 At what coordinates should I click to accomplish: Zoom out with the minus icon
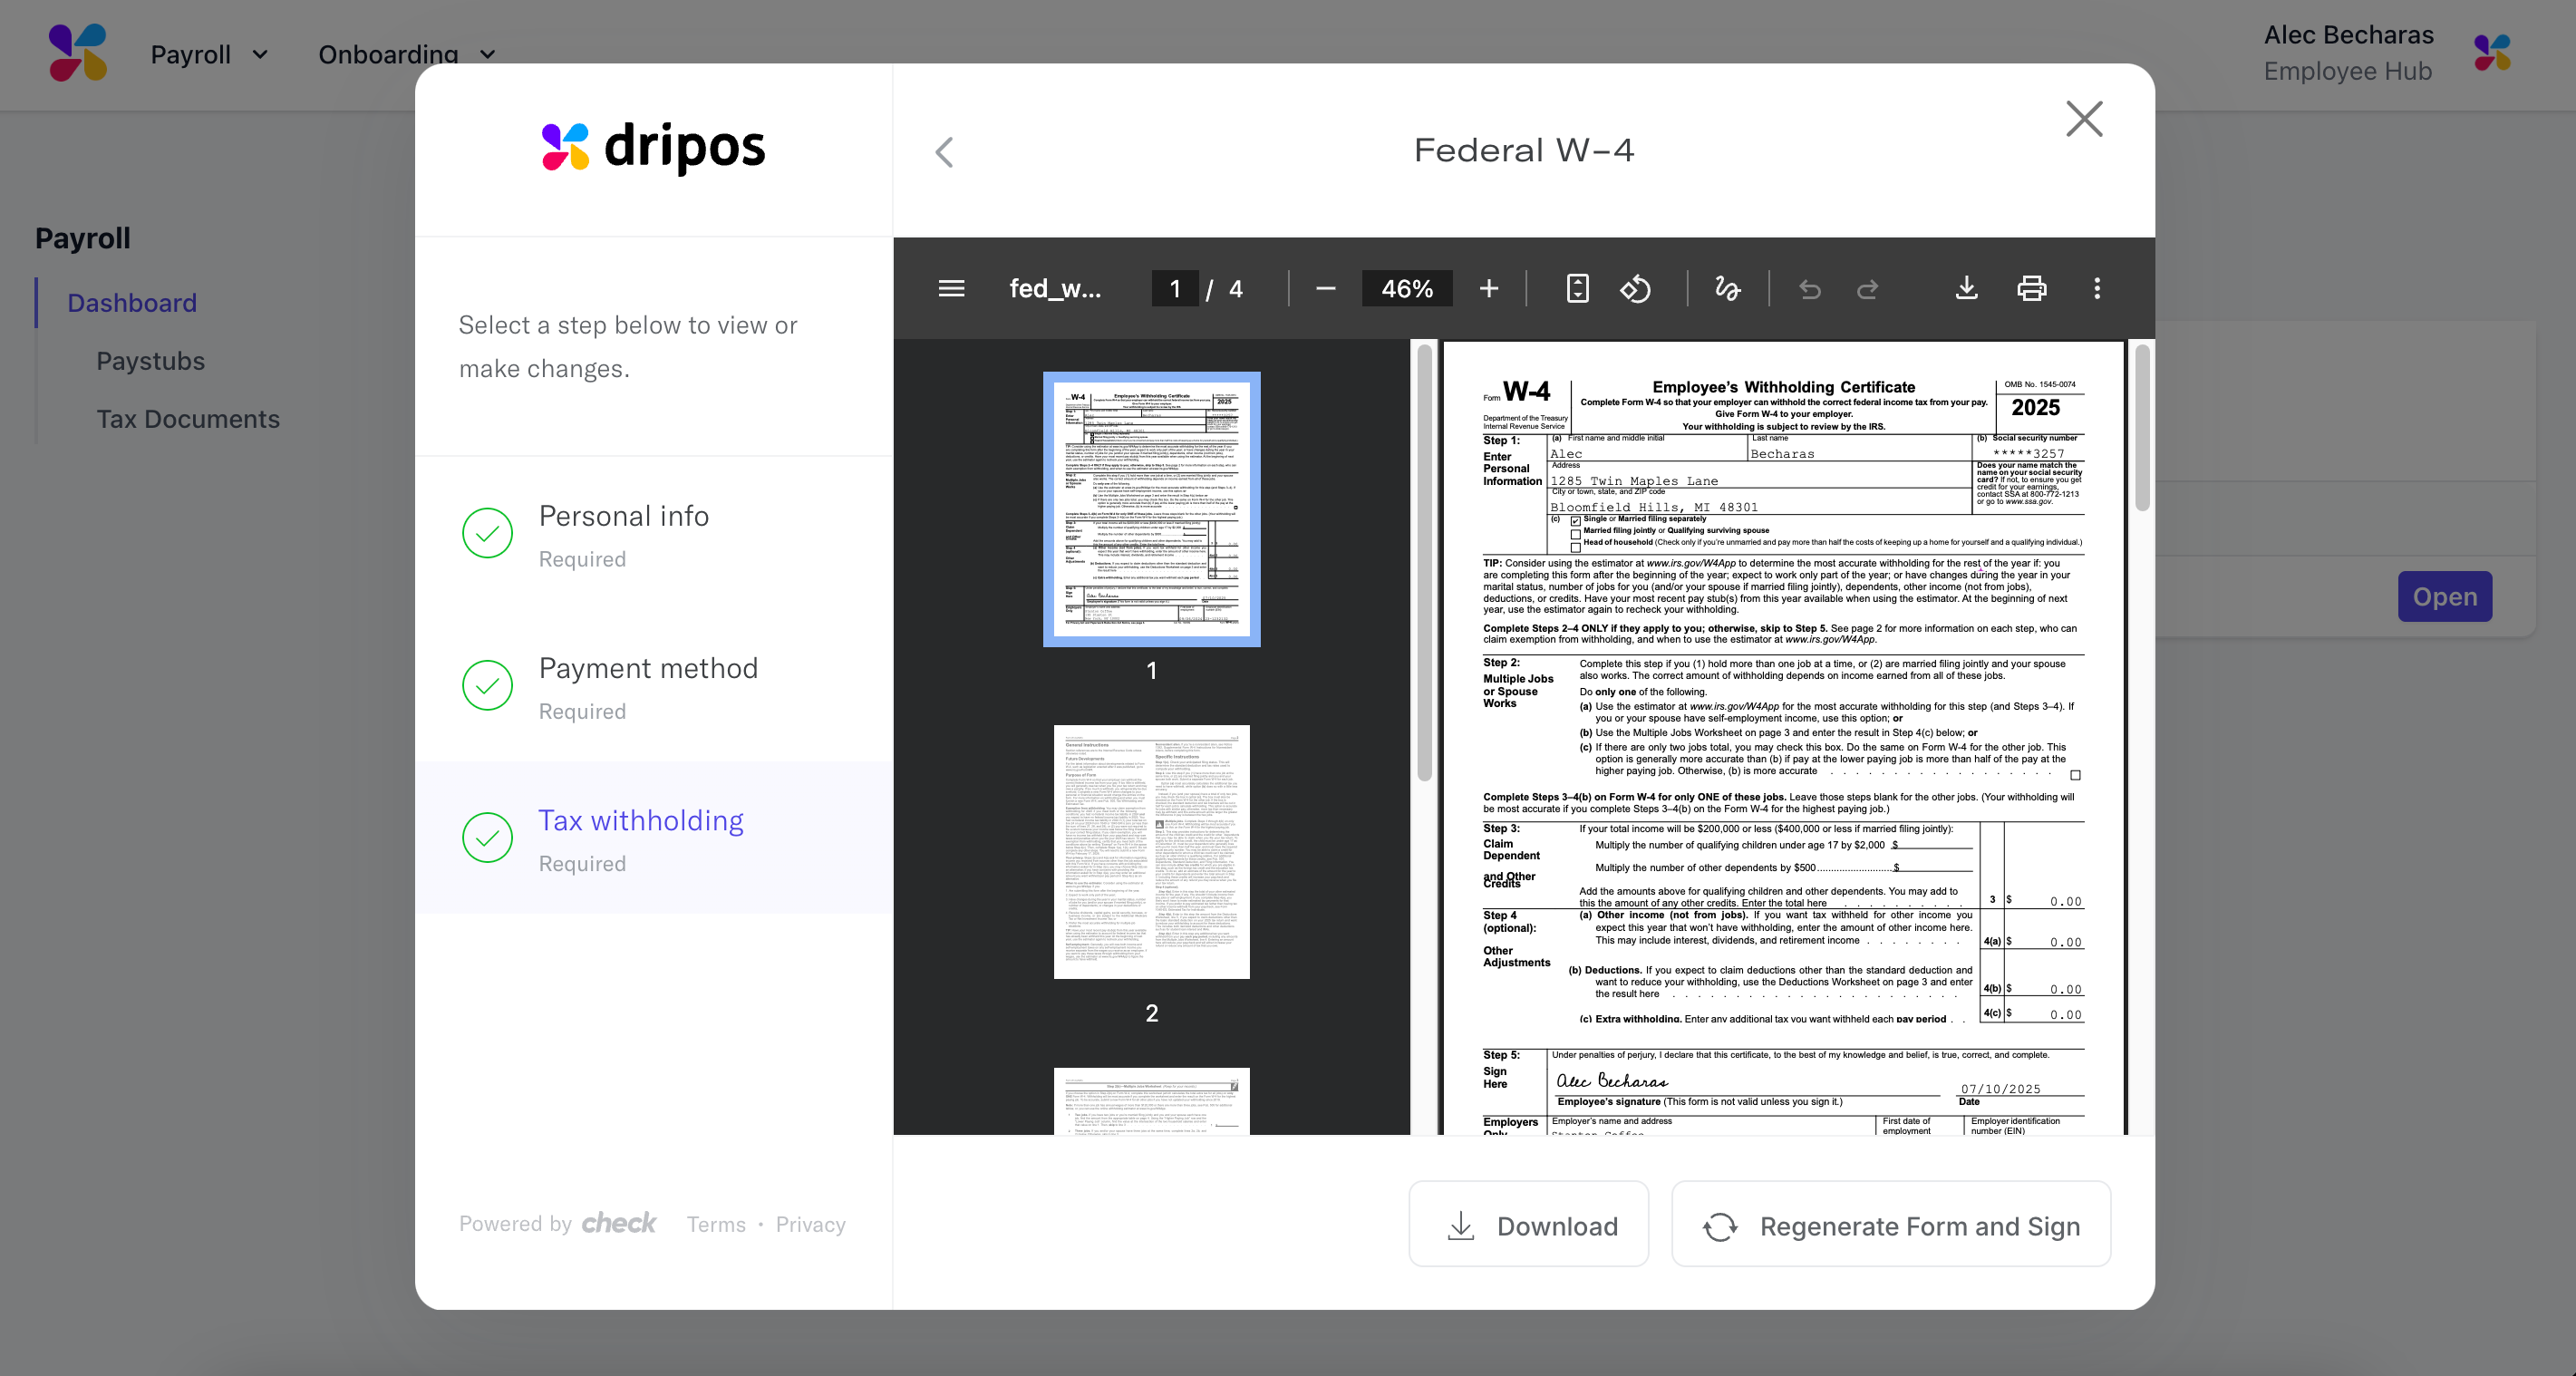point(1325,289)
